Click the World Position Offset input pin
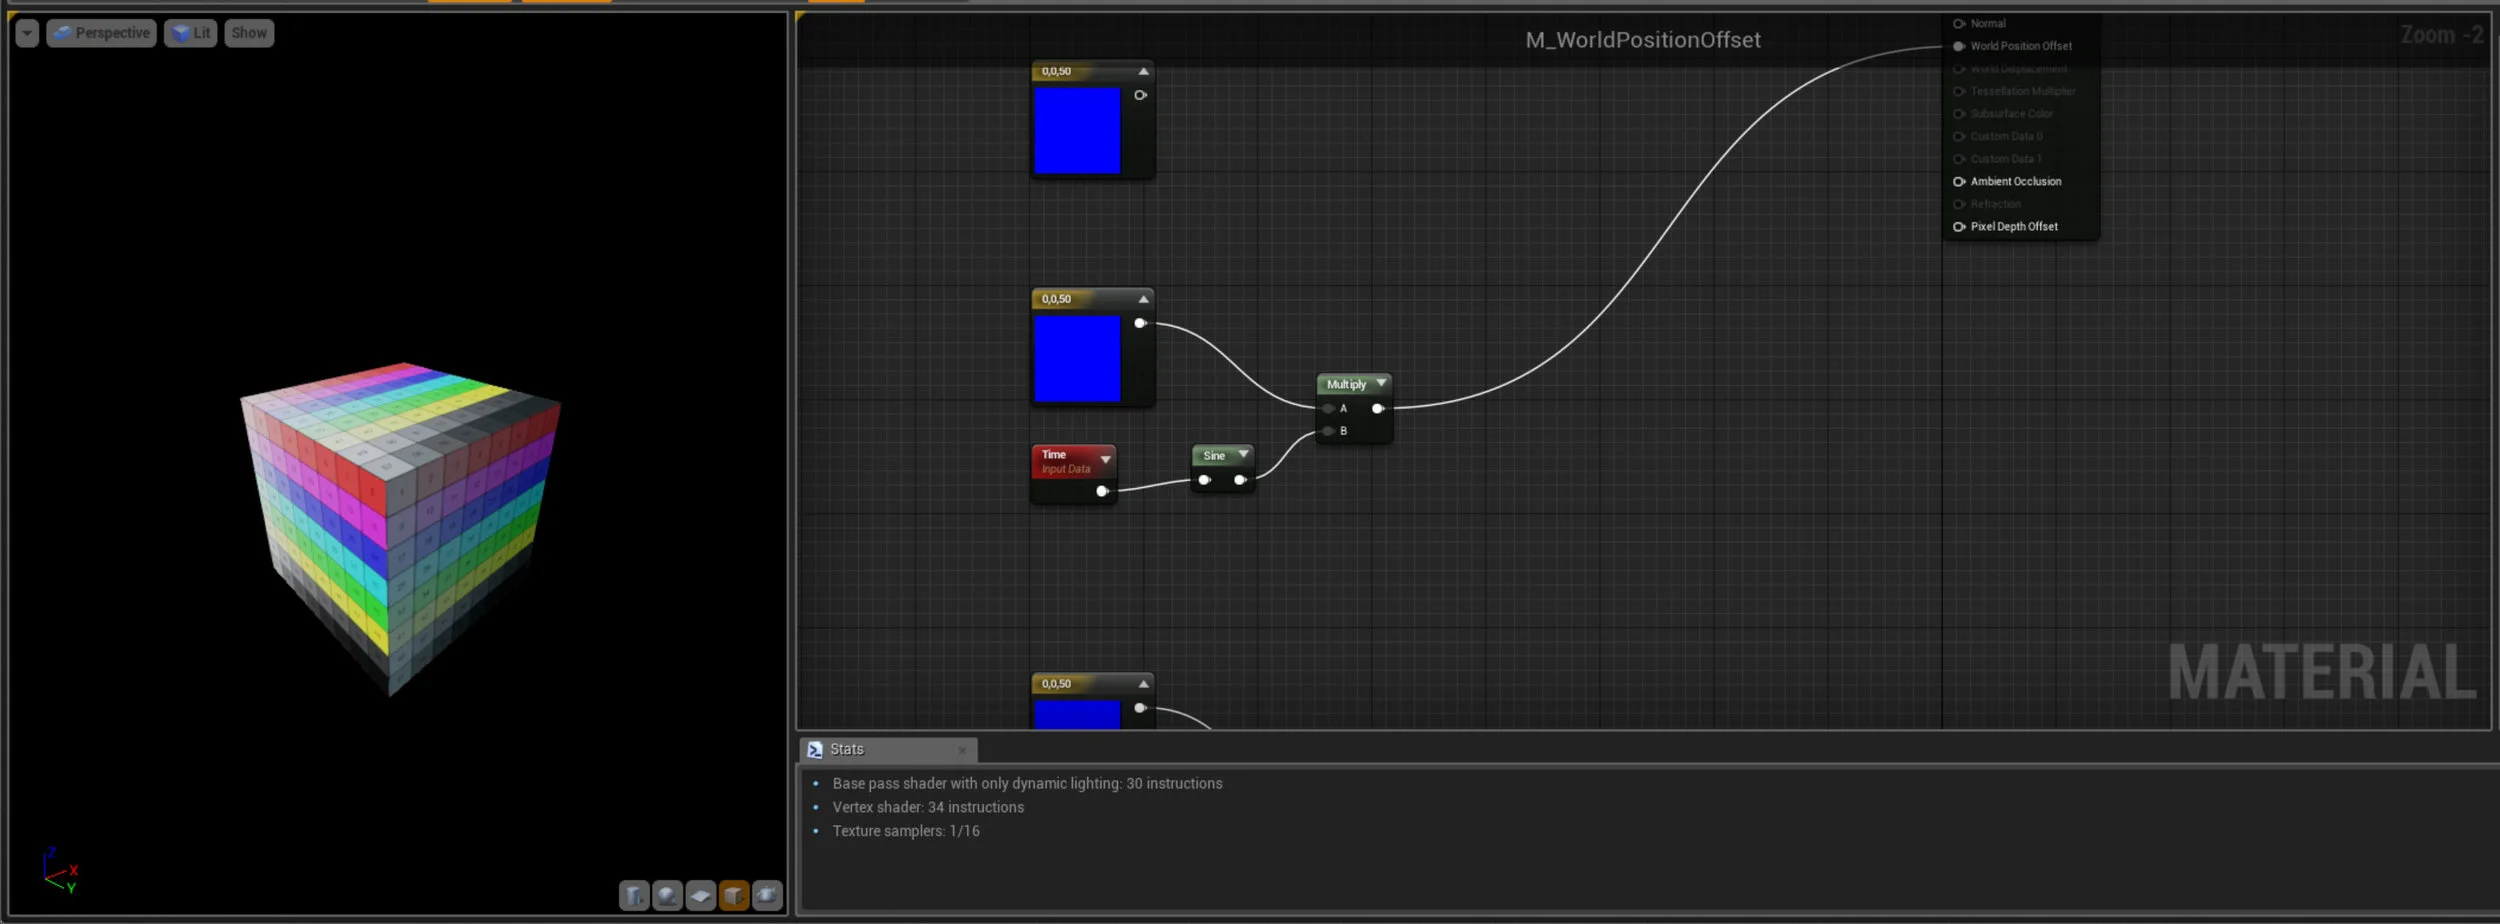This screenshot has width=2500, height=924. [x=1960, y=46]
